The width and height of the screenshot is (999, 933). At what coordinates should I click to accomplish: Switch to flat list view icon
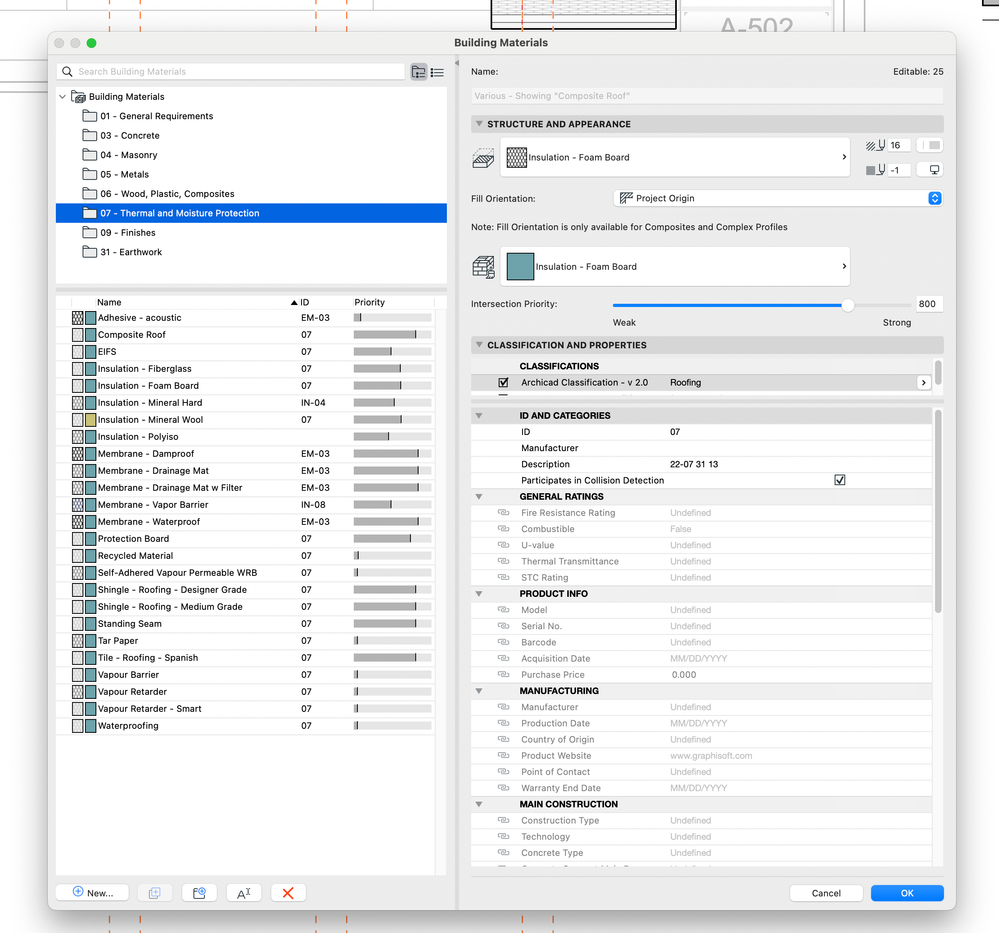(x=437, y=72)
